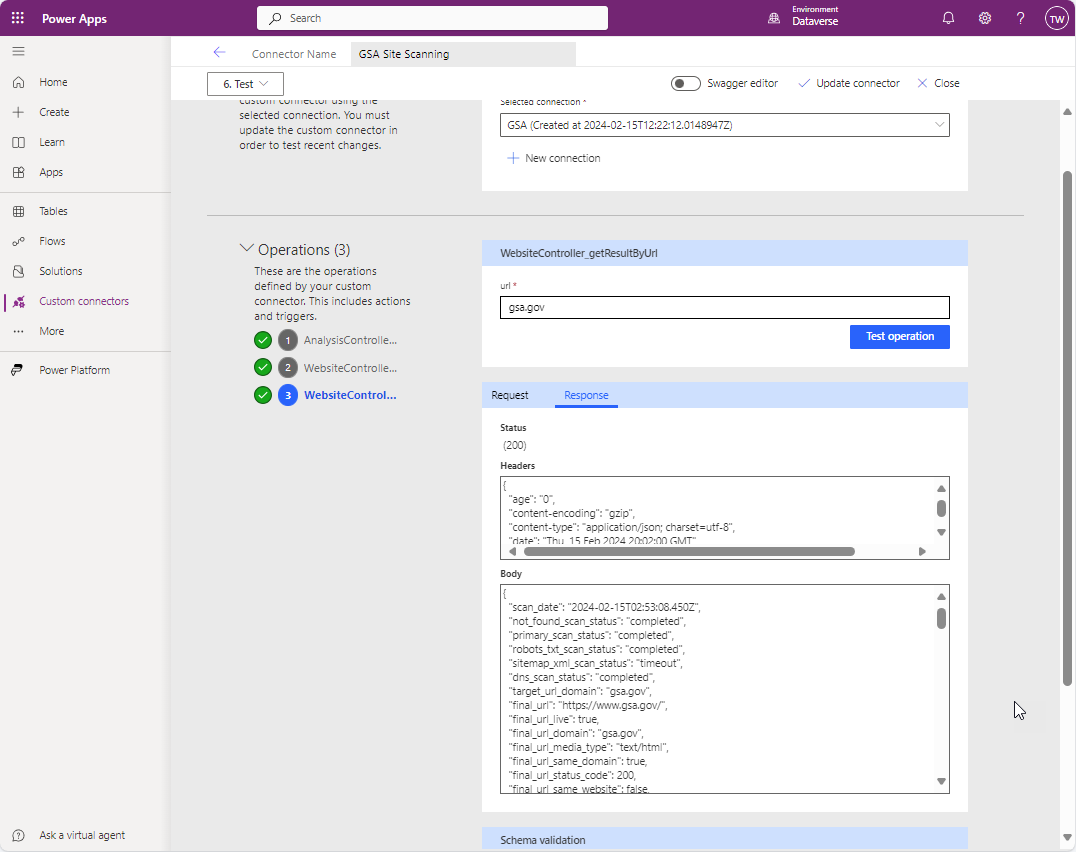Open Custom connectors in navigation

tap(84, 301)
